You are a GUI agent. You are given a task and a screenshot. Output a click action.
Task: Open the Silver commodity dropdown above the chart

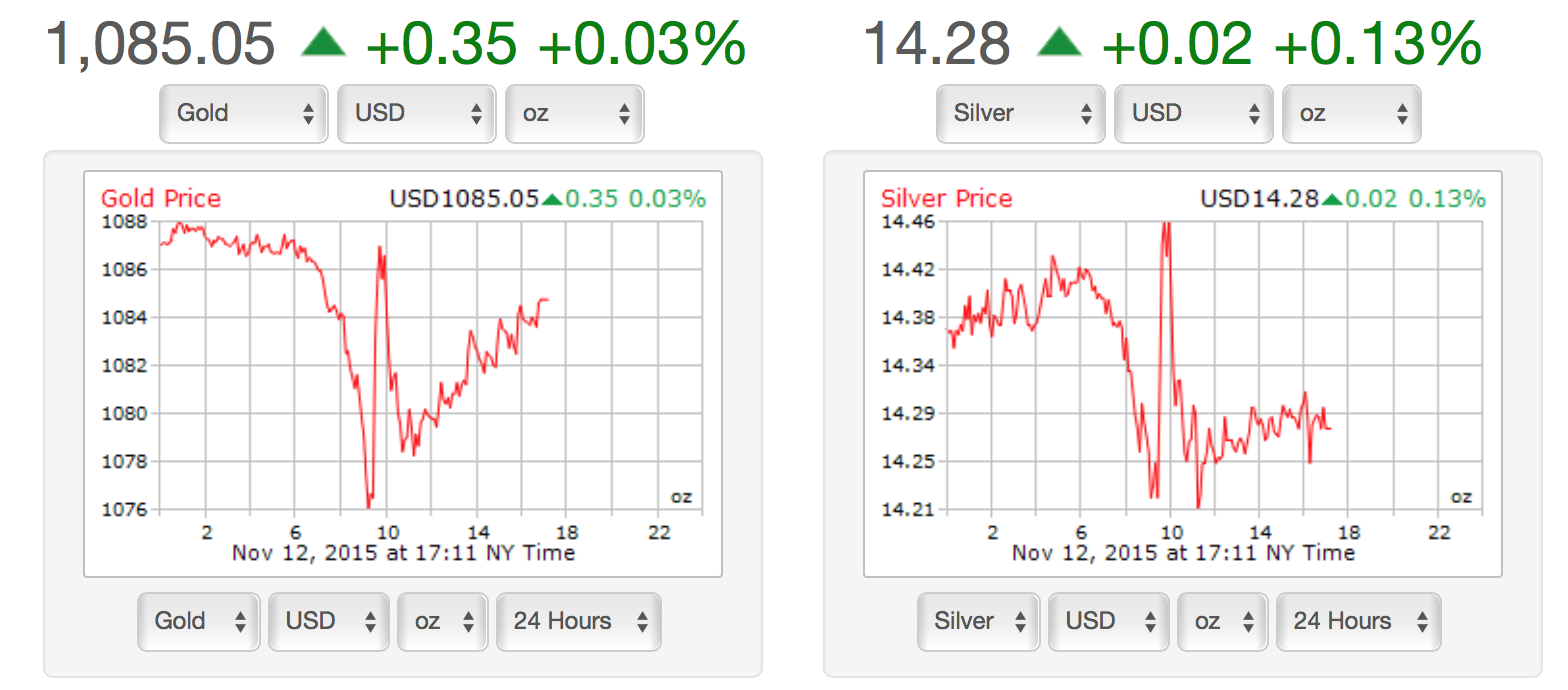pos(1020,113)
